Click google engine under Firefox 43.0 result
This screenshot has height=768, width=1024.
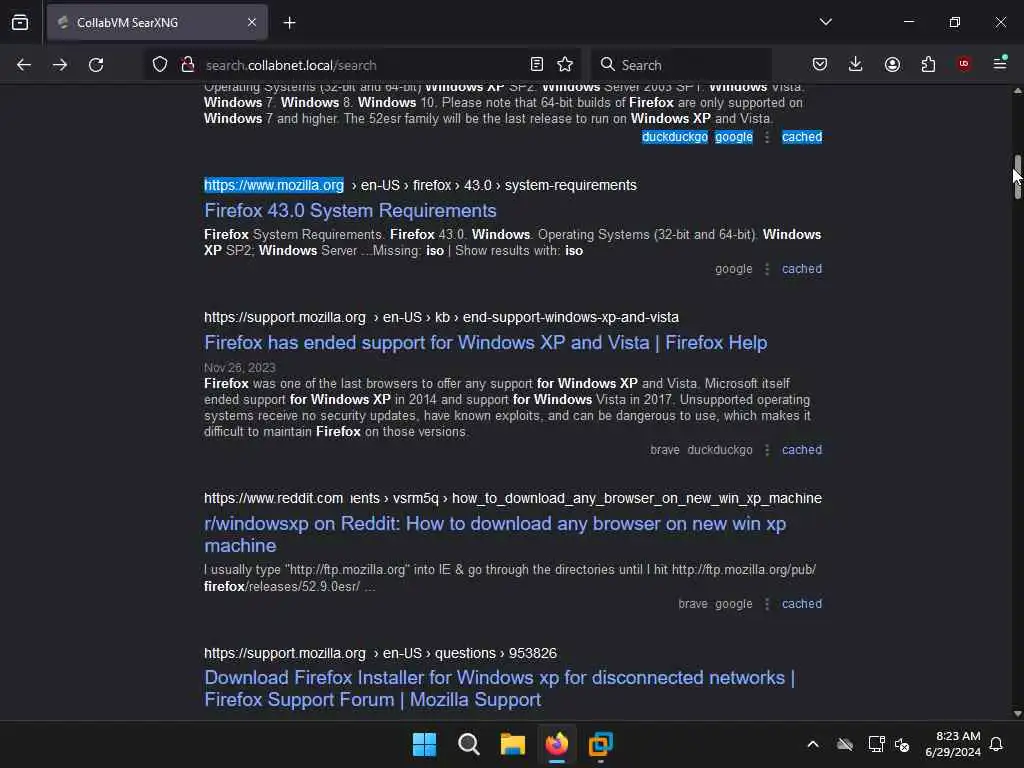click(733, 268)
